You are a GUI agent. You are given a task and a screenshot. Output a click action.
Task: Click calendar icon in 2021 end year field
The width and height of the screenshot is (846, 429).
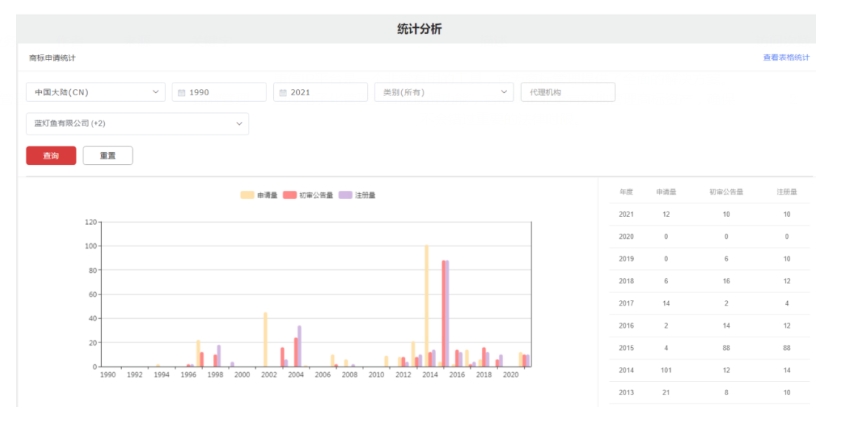click(x=283, y=93)
